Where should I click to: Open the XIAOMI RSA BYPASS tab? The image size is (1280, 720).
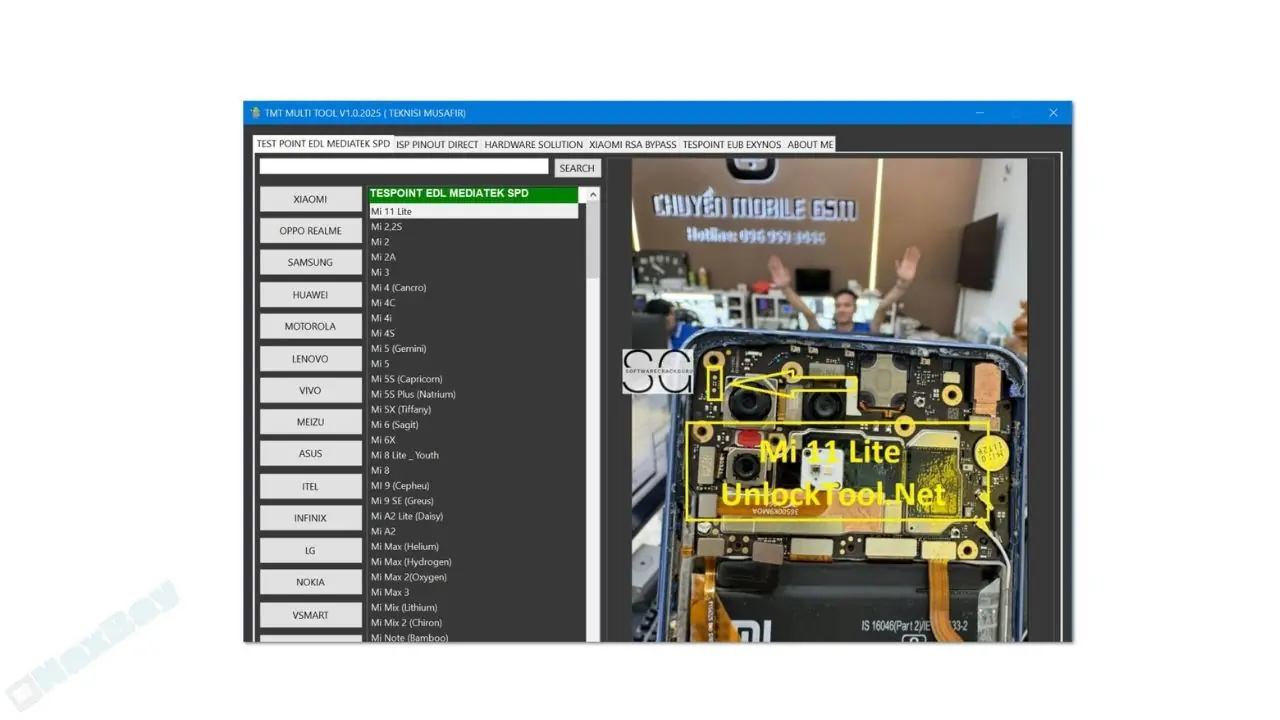point(632,145)
